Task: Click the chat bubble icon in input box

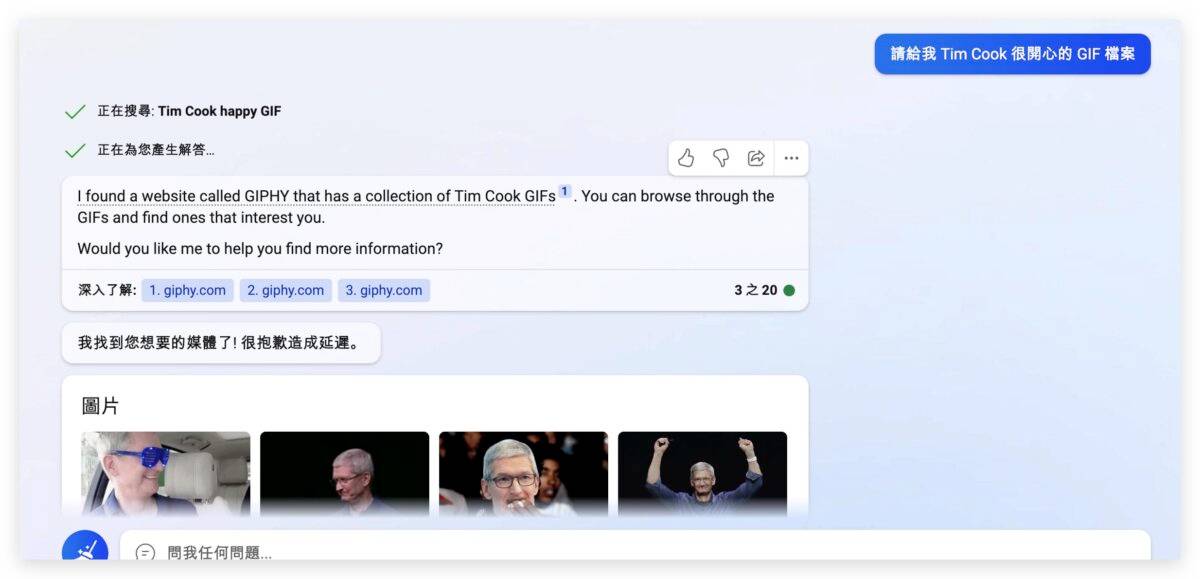Action: pyautogui.click(x=145, y=552)
